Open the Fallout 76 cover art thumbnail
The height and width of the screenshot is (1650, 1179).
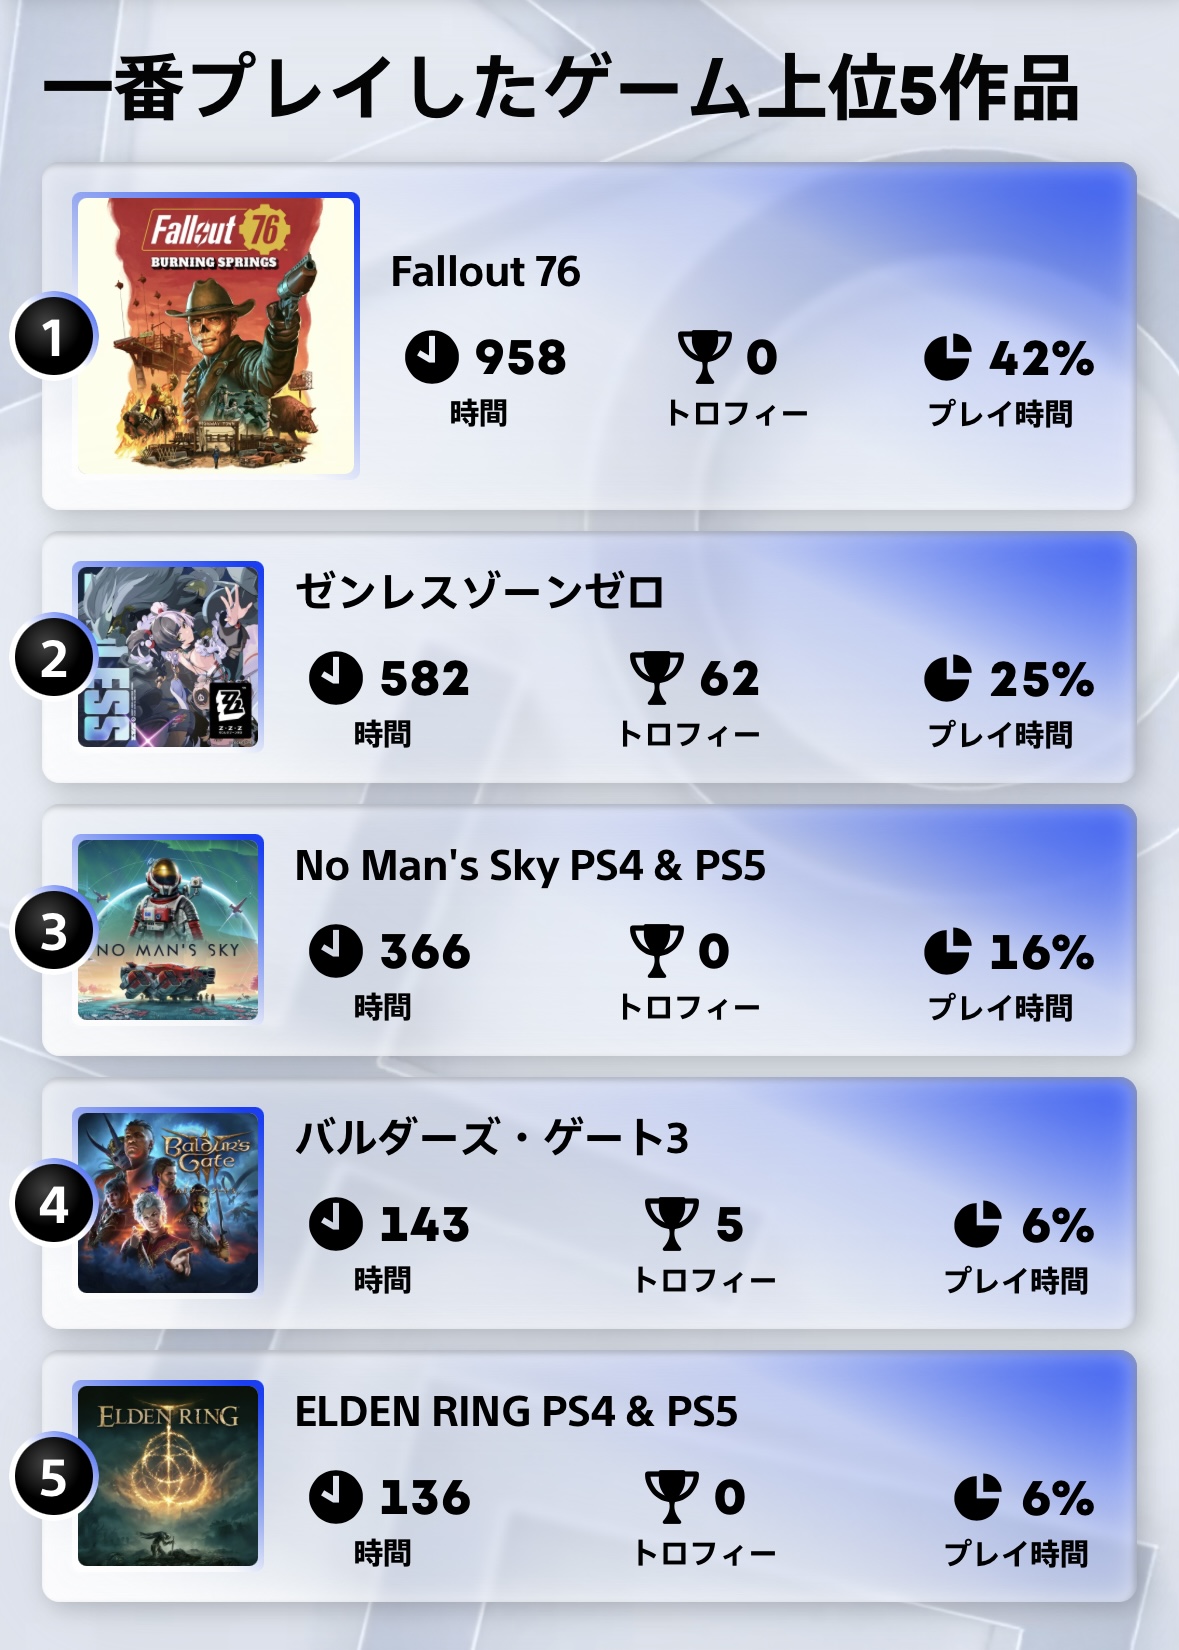(216, 336)
